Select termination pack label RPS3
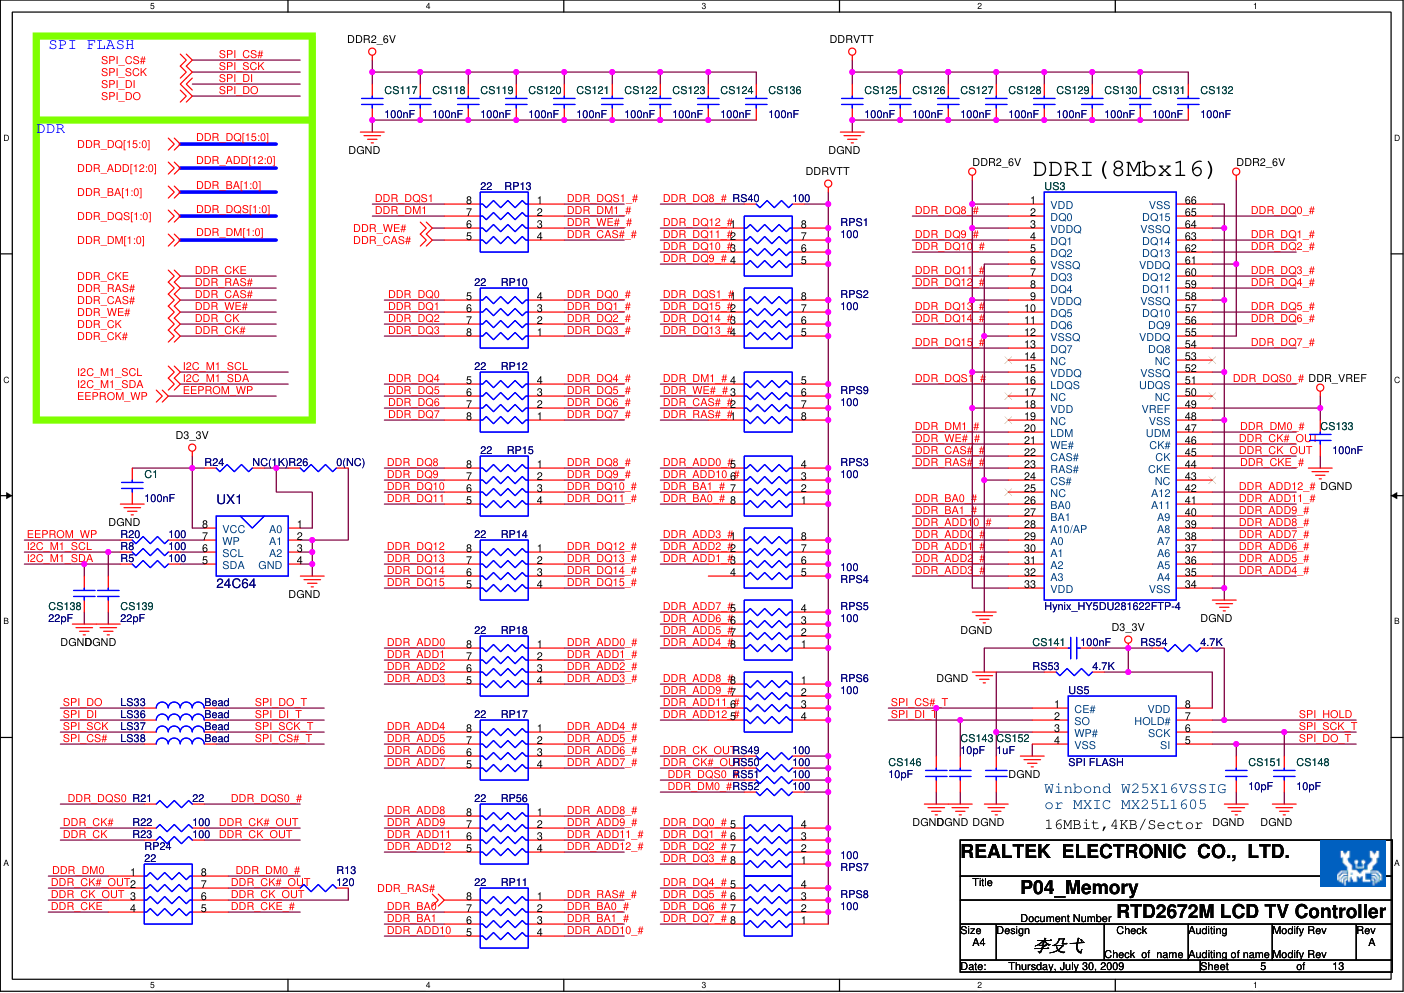Image resolution: width=1404 pixels, height=993 pixels. click(854, 462)
